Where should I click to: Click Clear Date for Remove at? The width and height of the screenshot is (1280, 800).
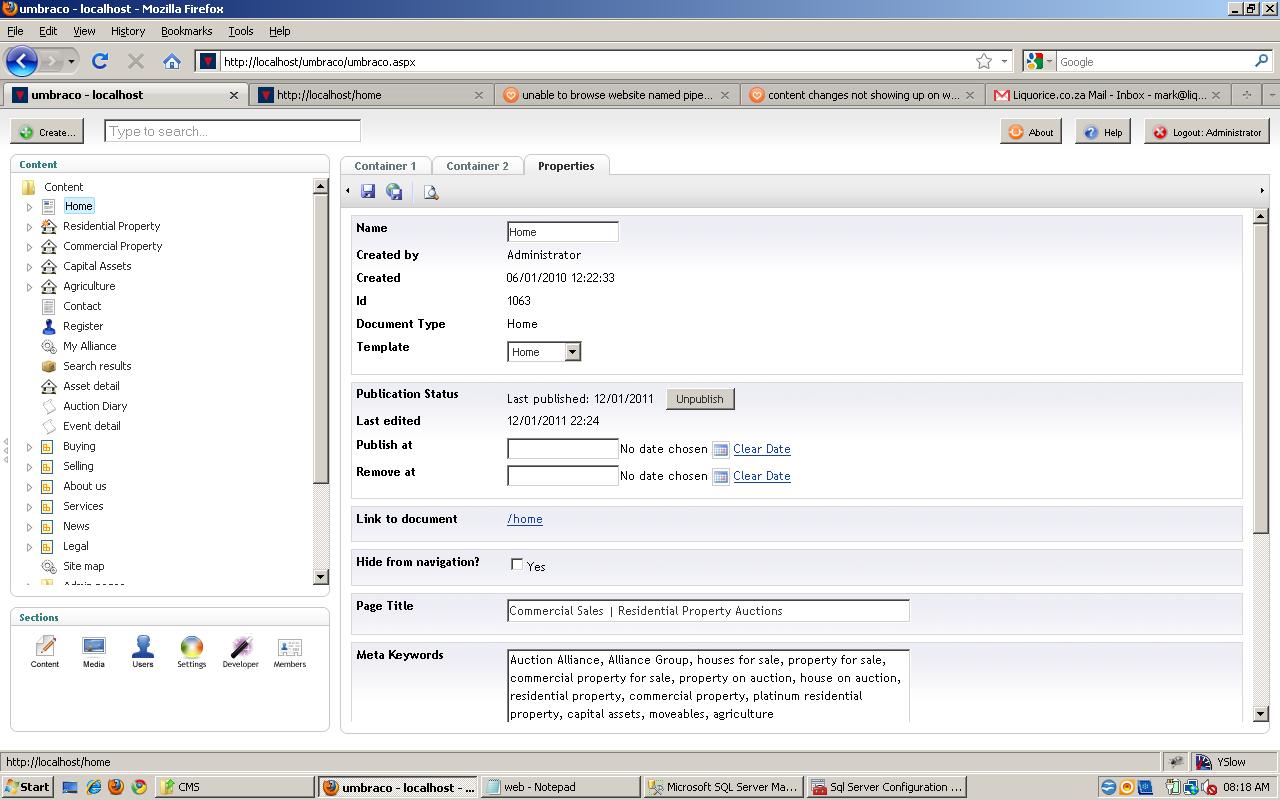pyautogui.click(x=762, y=476)
